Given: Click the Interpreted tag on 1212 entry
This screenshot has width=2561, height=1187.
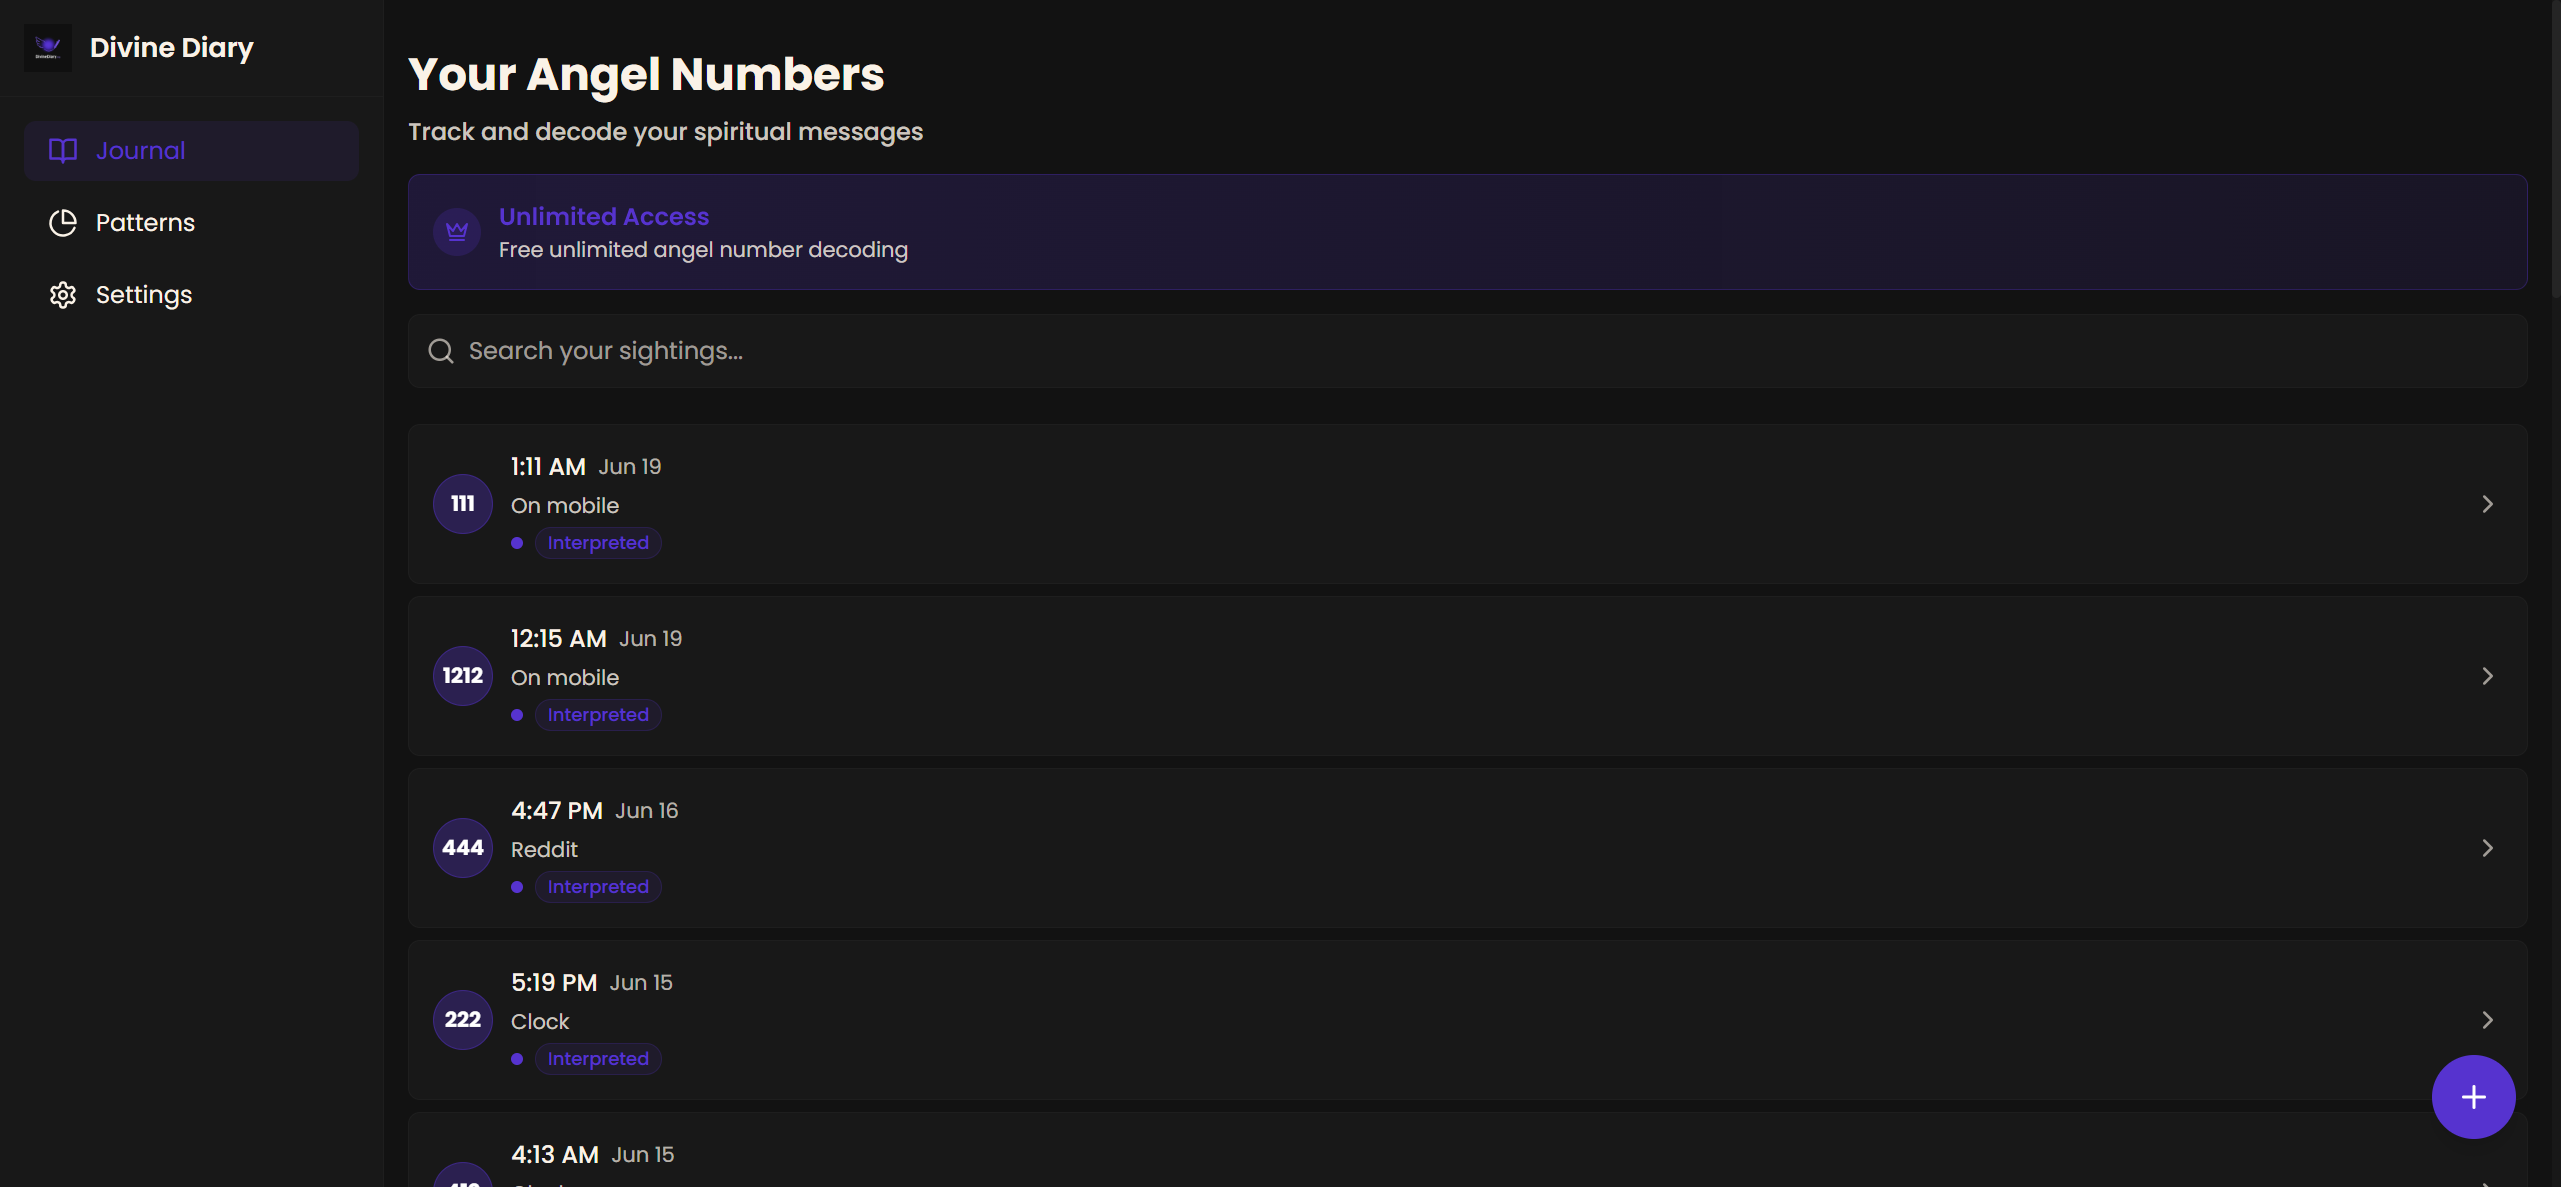Looking at the screenshot, I should coord(598,715).
